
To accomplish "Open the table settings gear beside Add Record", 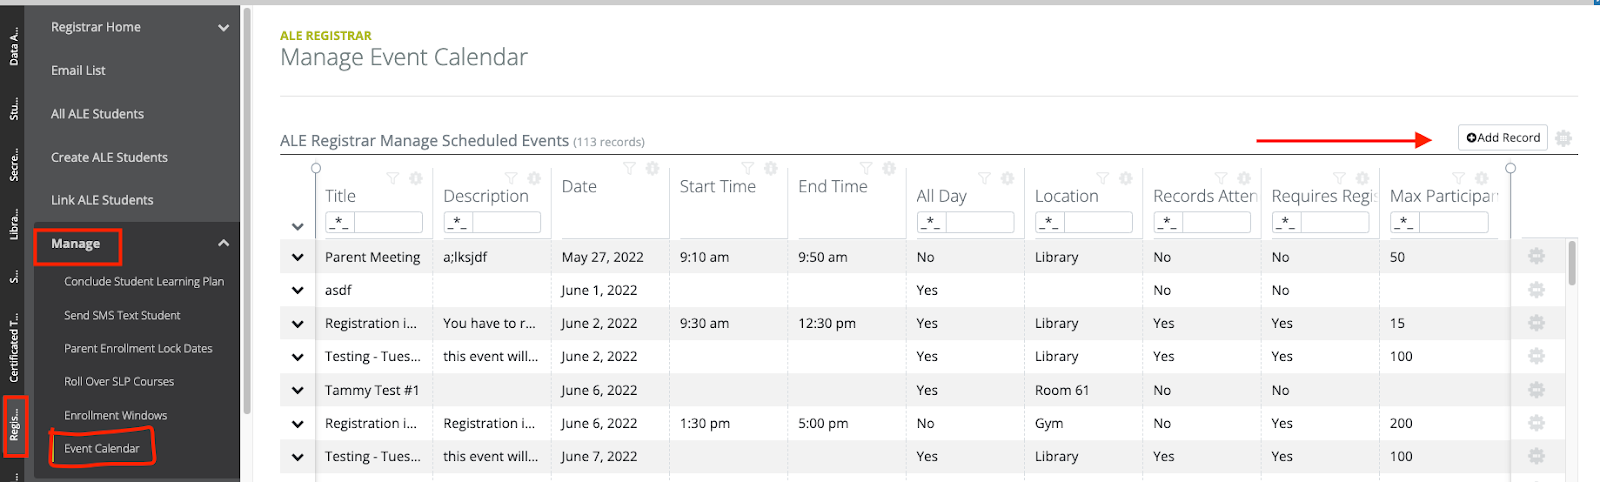I will pos(1564,138).
